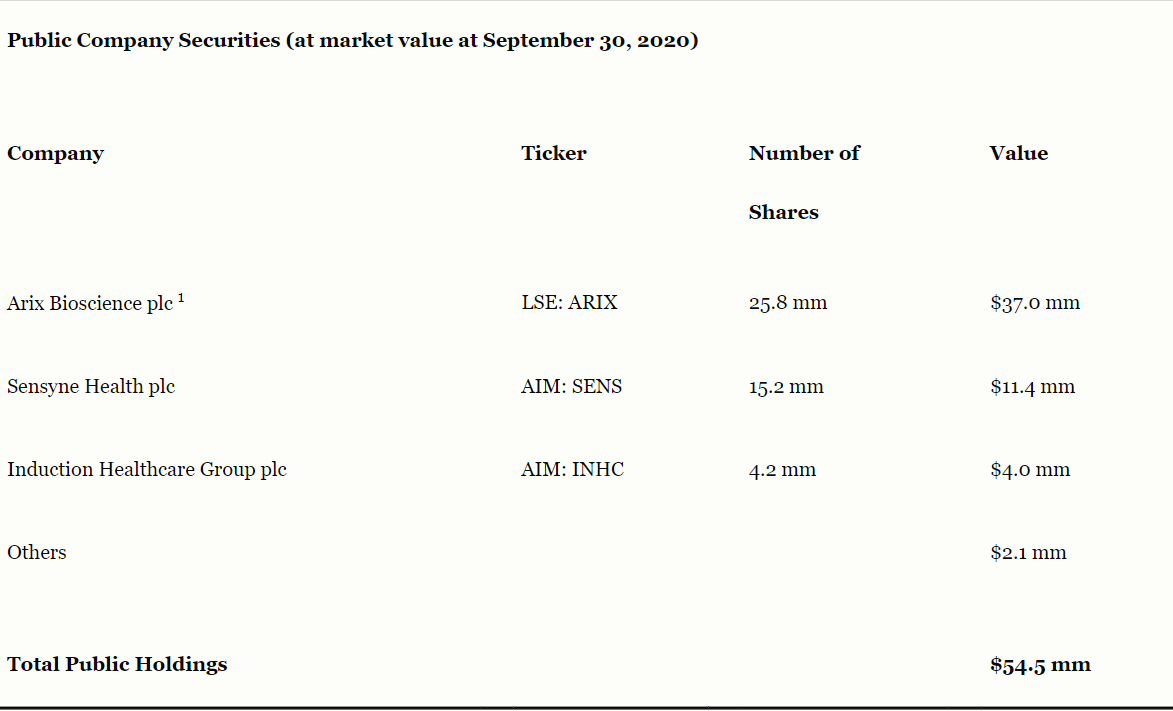Image resolution: width=1173 pixels, height=711 pixels.
Task: Click the $4.0 mm value cell
Action: 1030,469
